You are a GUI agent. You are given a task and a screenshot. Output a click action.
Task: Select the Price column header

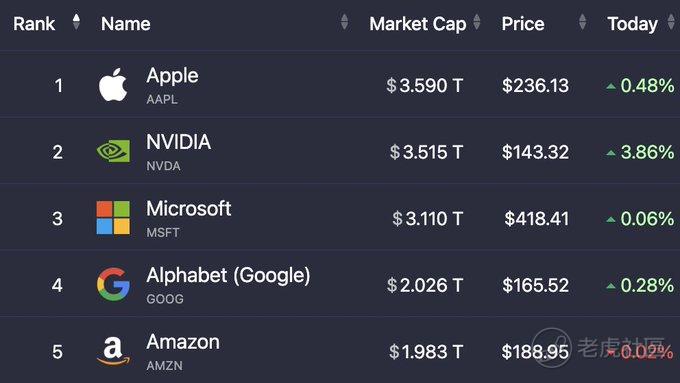click(523, 24)
